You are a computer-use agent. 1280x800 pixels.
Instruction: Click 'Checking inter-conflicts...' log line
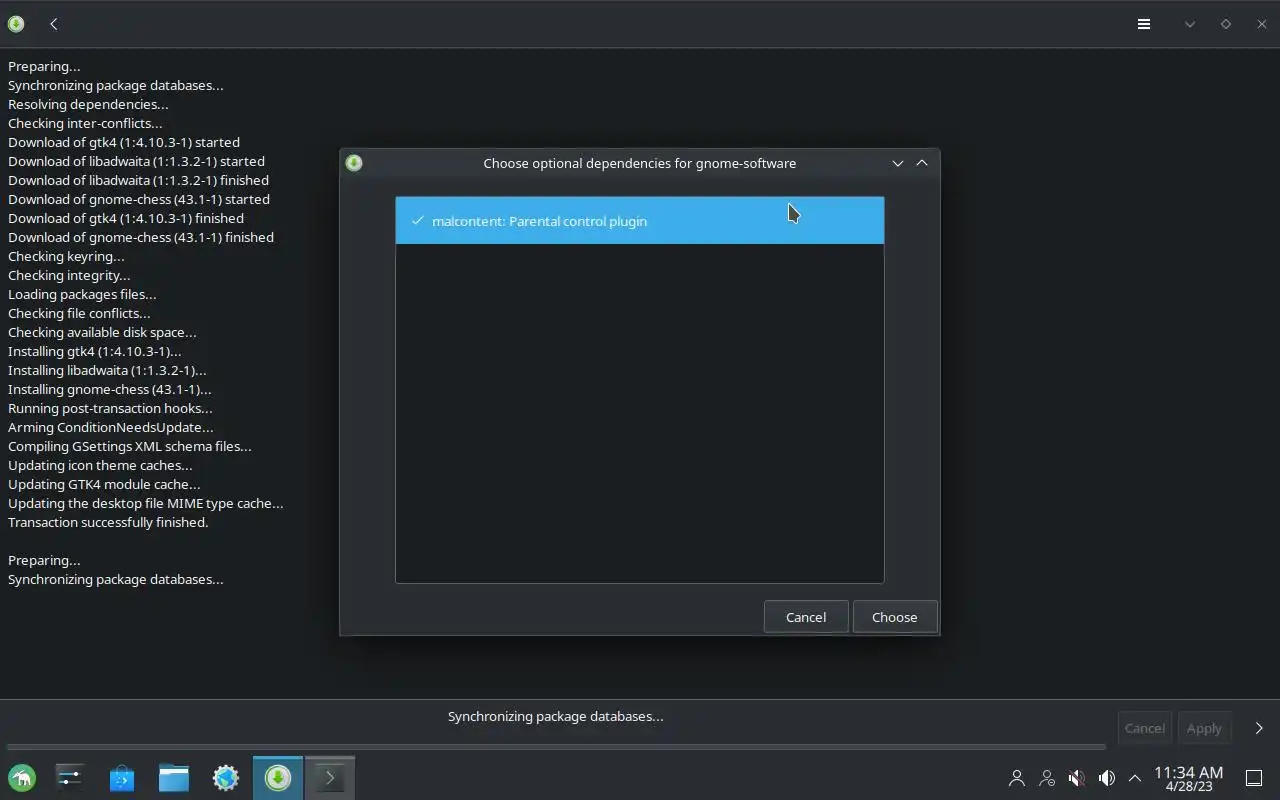click(x=85, y=123)
